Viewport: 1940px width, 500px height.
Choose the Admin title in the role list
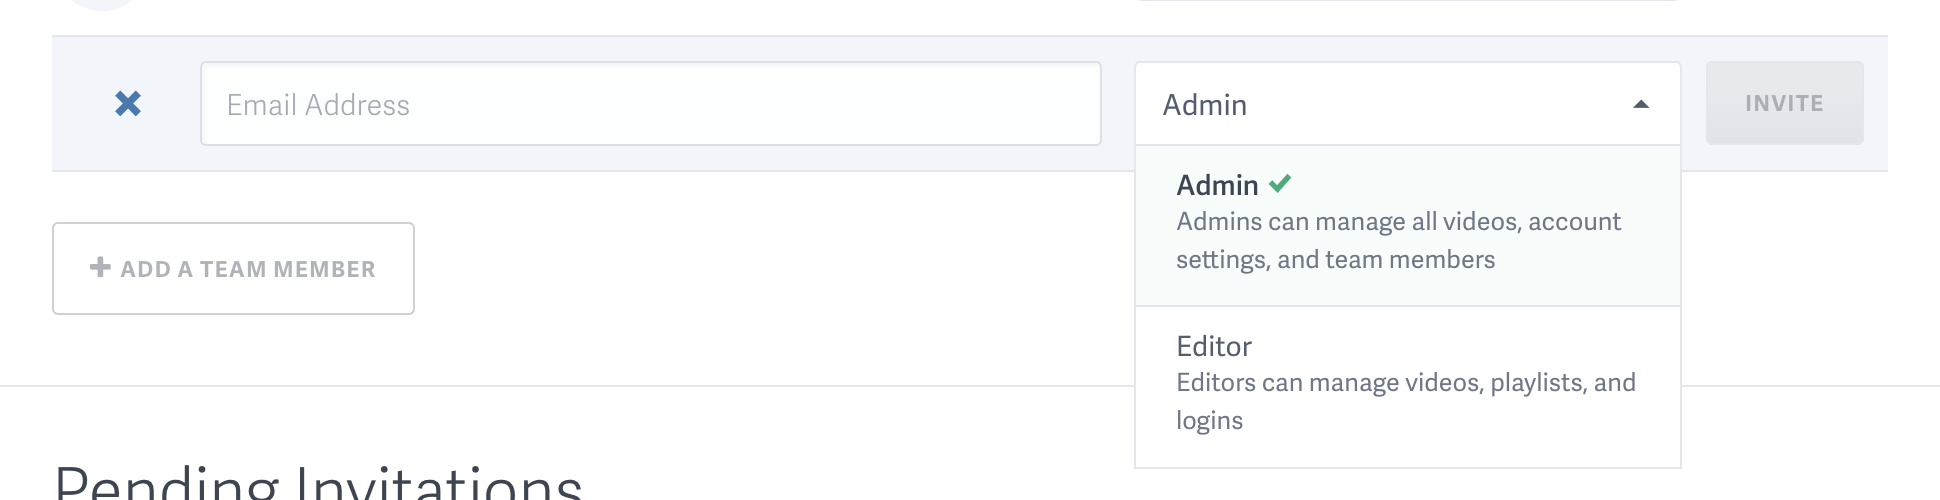(1217, 185)
